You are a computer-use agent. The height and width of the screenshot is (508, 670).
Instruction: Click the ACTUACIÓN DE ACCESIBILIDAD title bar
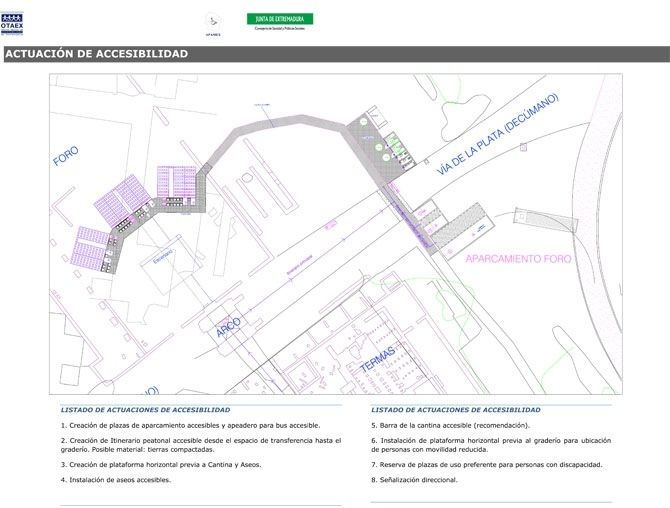(96, 54)
